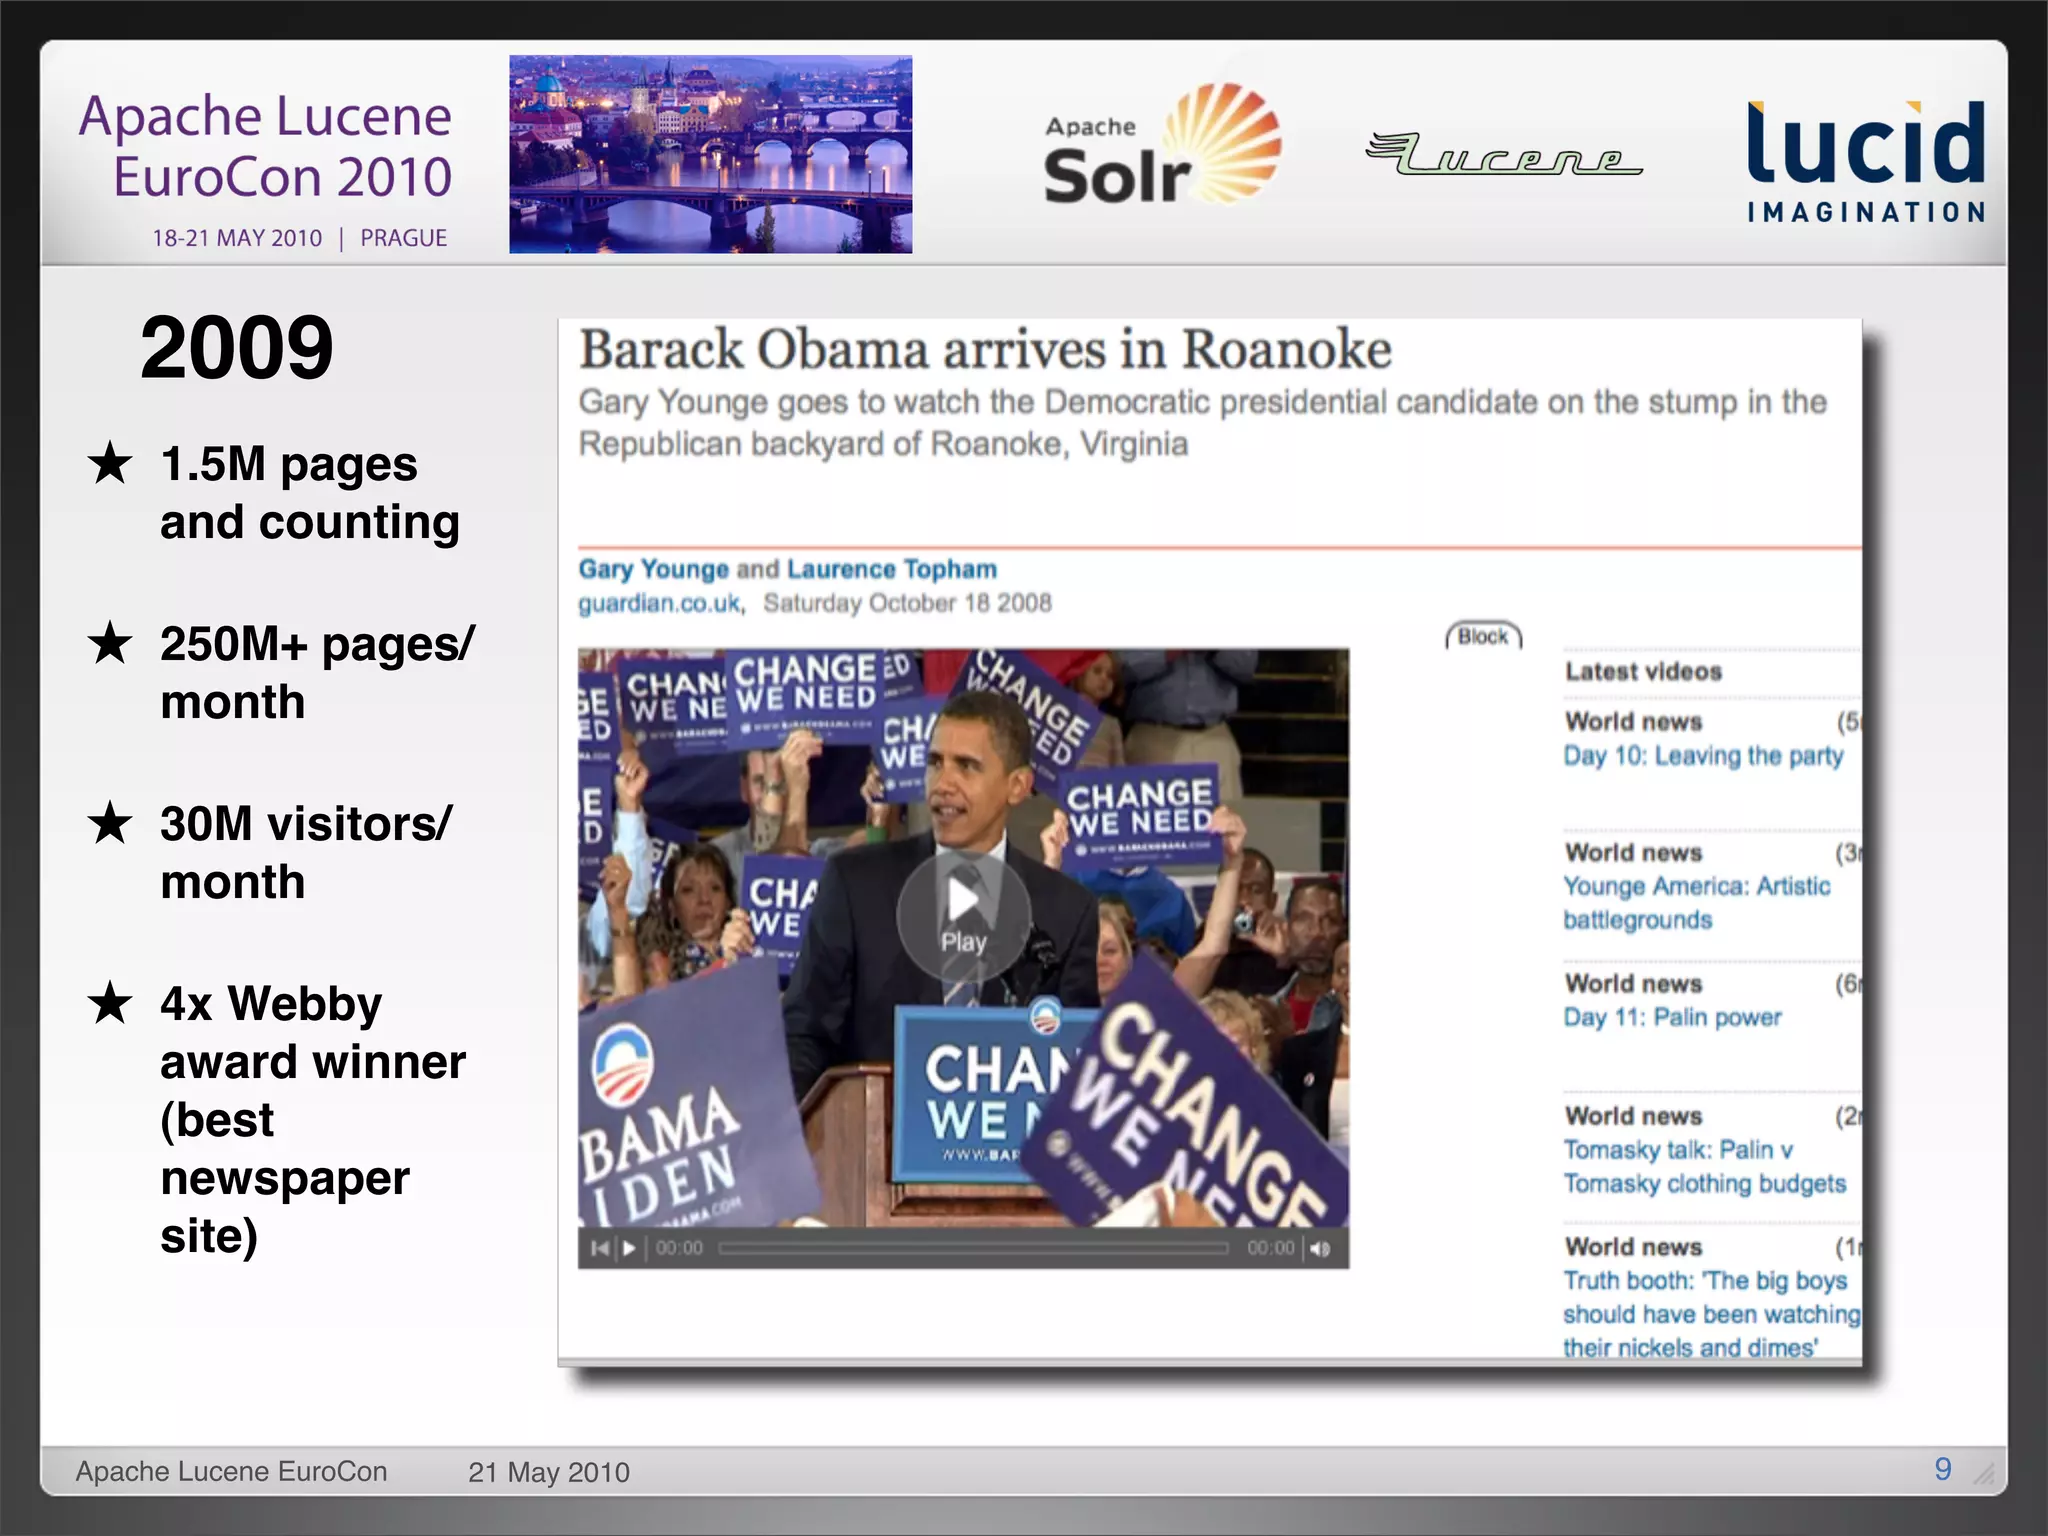Image resolution: width=2048 pixels, height=1536 pixels.
Task: Open the Laurence Topham author link
Action: click(892, 569)
